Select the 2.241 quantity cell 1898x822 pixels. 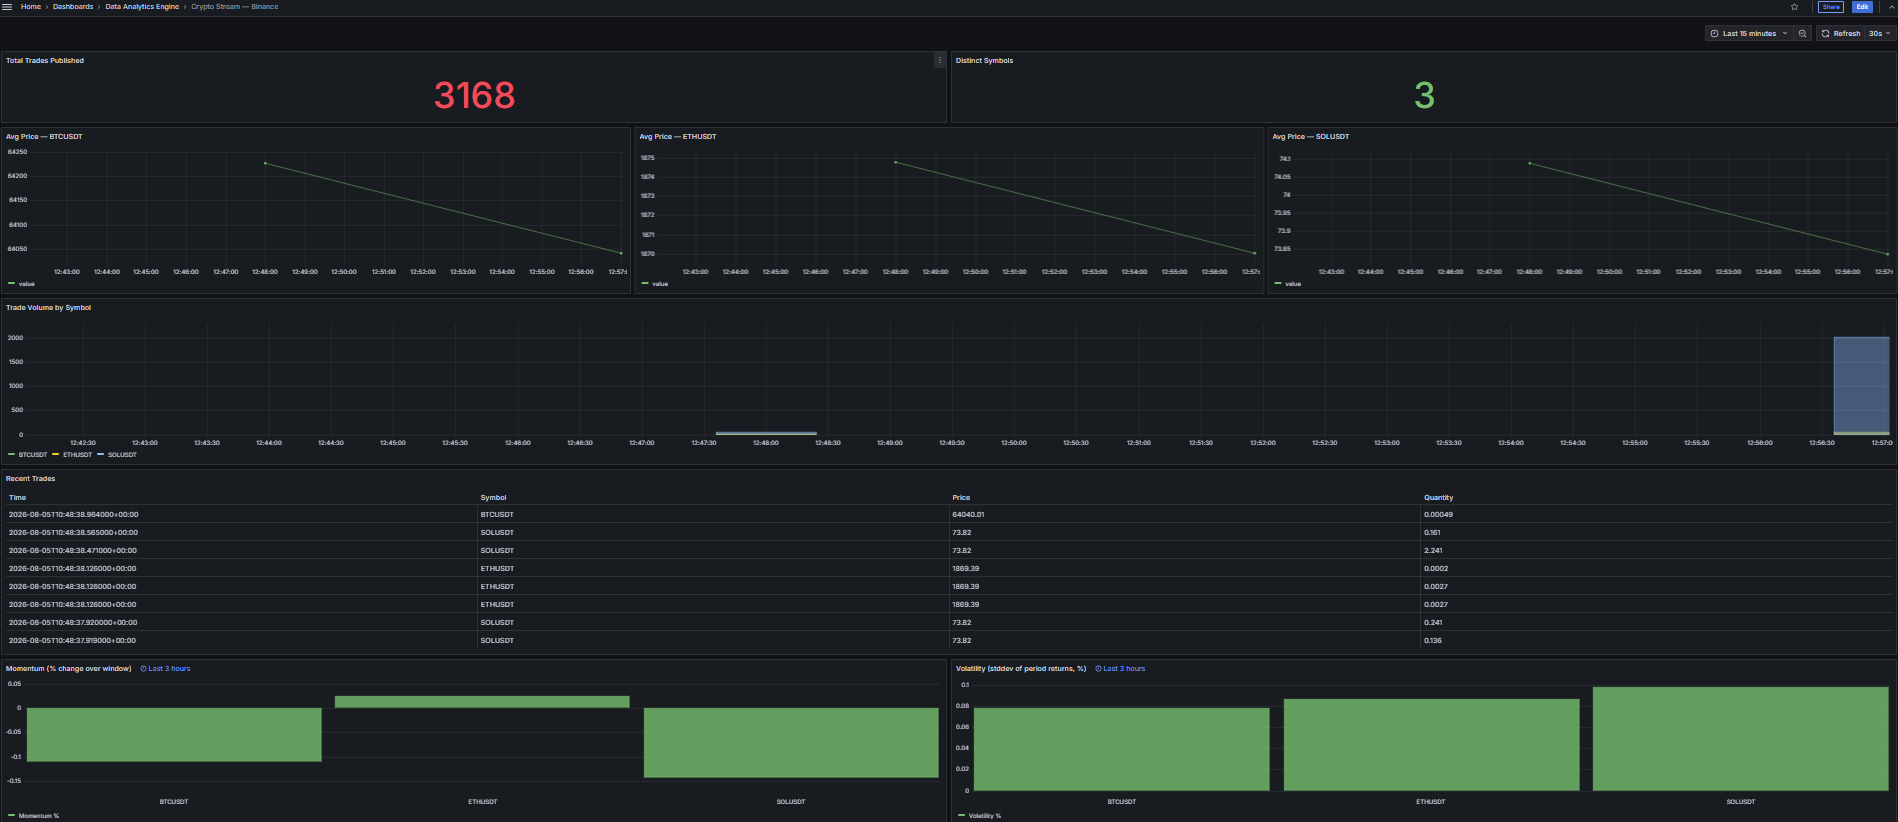pos(1657,550)
